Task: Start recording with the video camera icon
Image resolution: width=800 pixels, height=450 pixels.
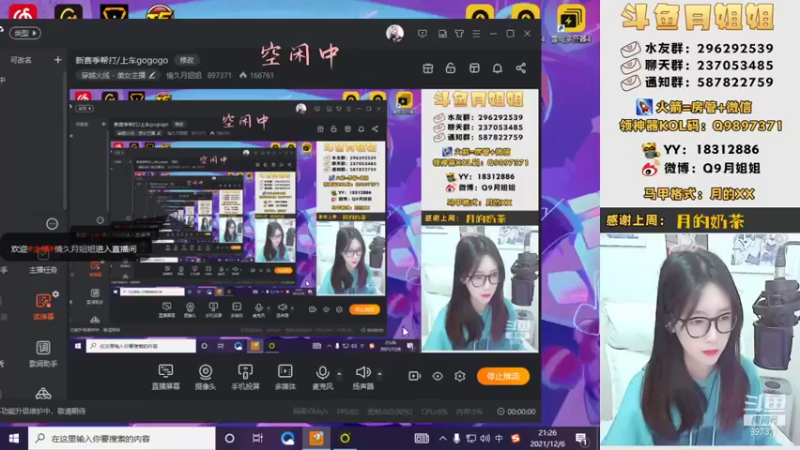Action: coord(414,376)
